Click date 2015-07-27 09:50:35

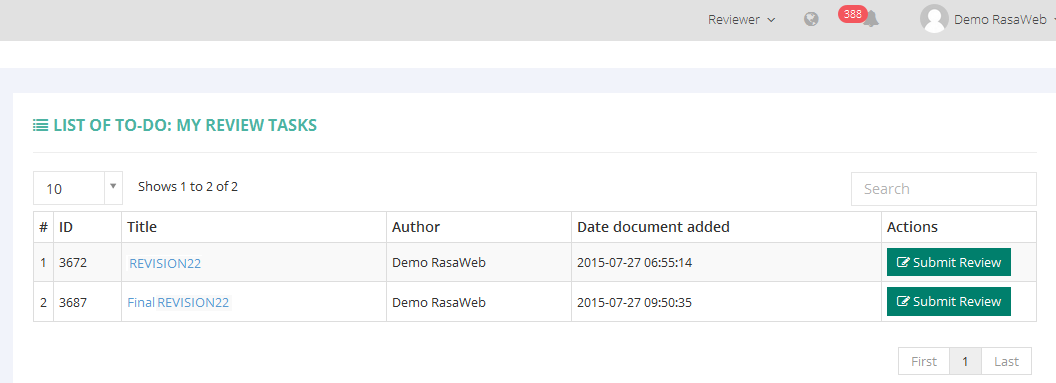(x=634, y=302)
